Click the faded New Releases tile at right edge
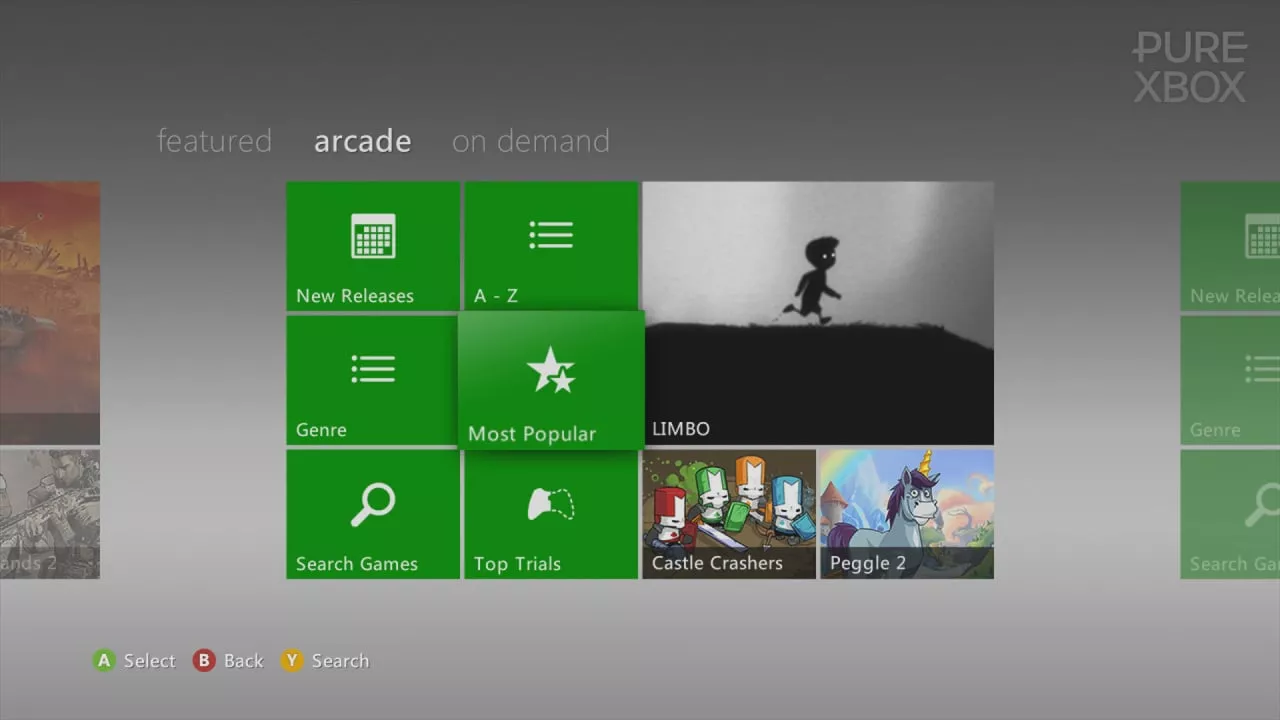 coord(1230,246)
